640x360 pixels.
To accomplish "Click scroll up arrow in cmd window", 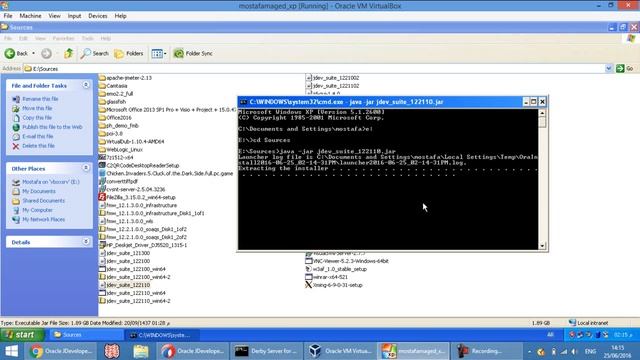I will coord(542,113).
